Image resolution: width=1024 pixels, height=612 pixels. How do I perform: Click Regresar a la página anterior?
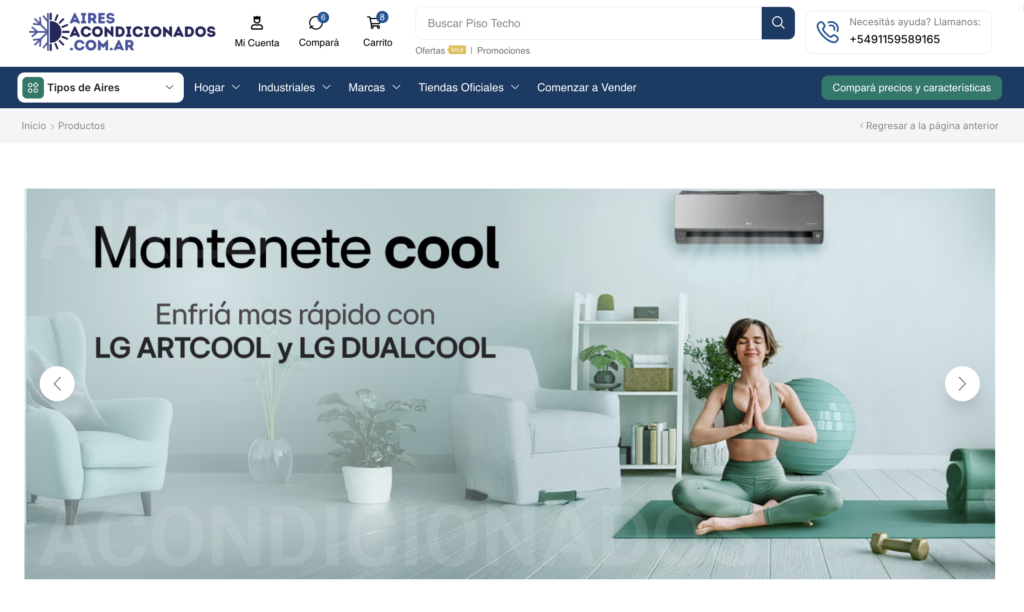tap(929, 125)
